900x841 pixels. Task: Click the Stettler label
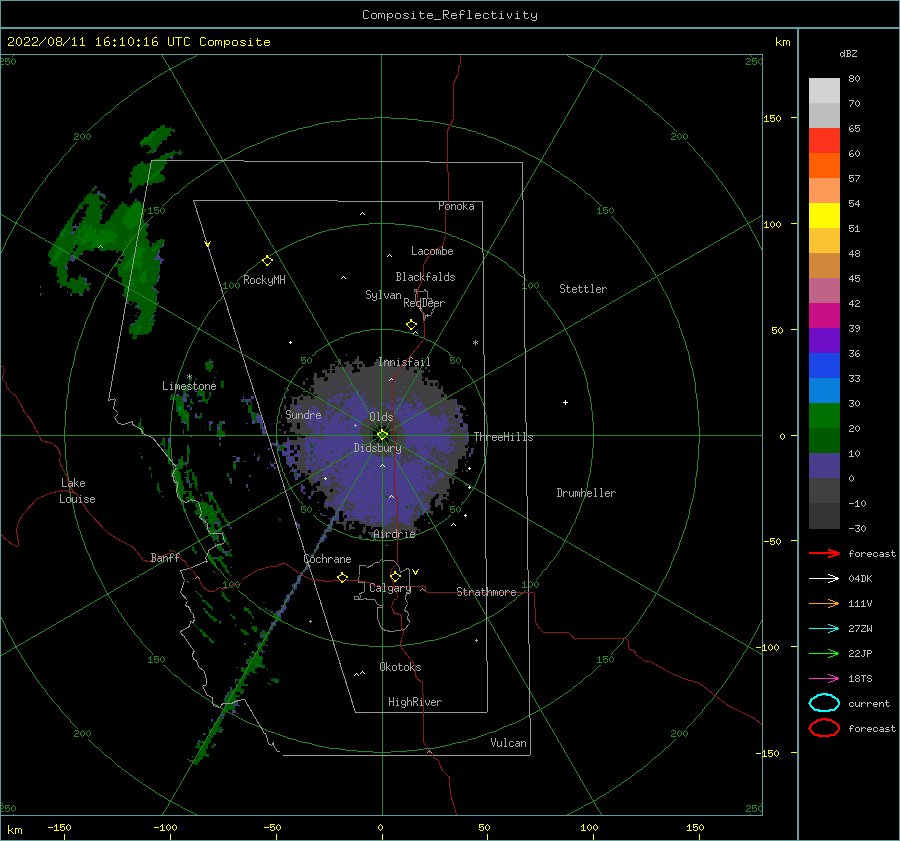[583, 289]
